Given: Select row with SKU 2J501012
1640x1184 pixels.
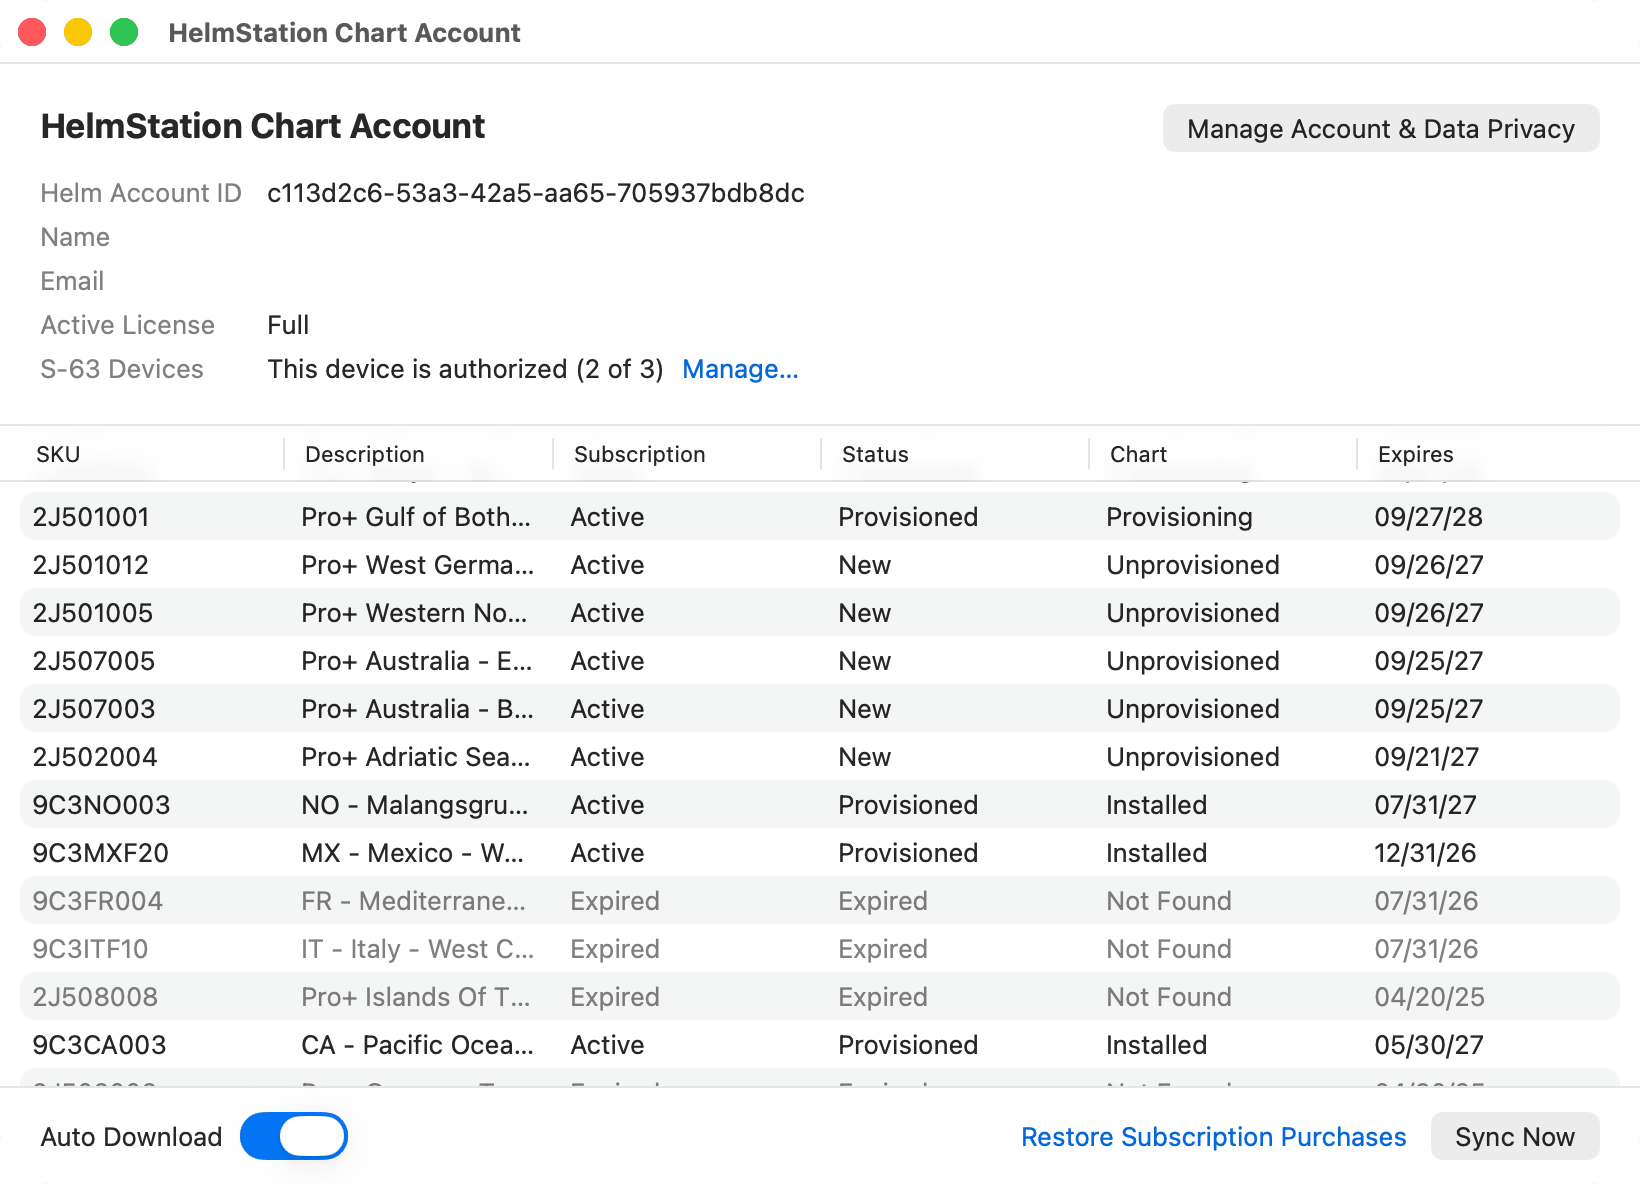Looking at the screenshot, I should 820,565.
